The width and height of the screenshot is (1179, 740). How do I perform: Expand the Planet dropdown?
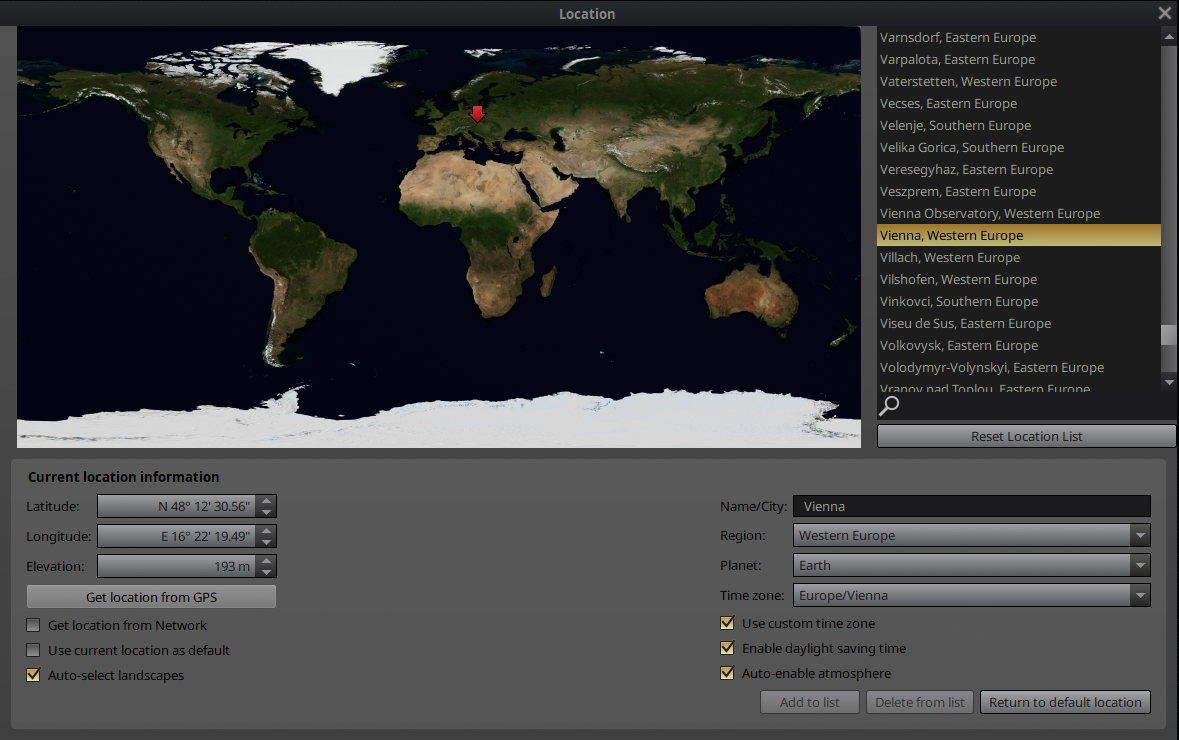(1140, 566)
